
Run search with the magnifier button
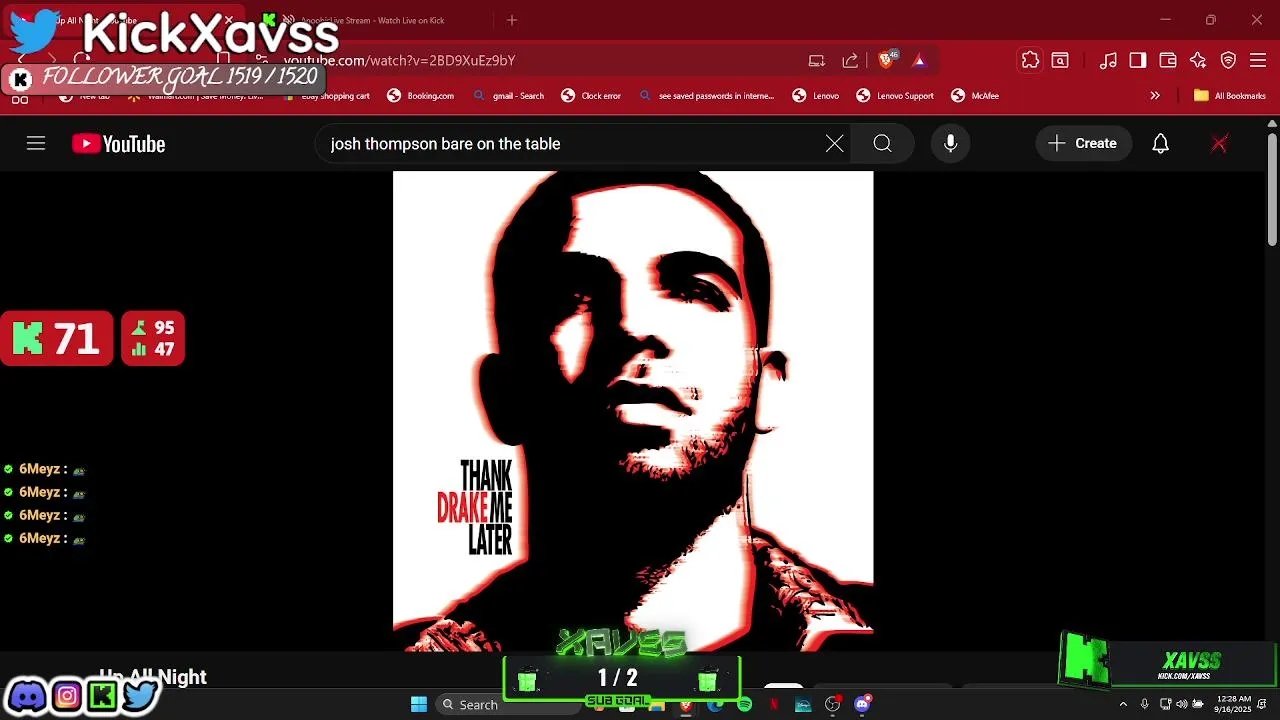[x=882, y=144]
